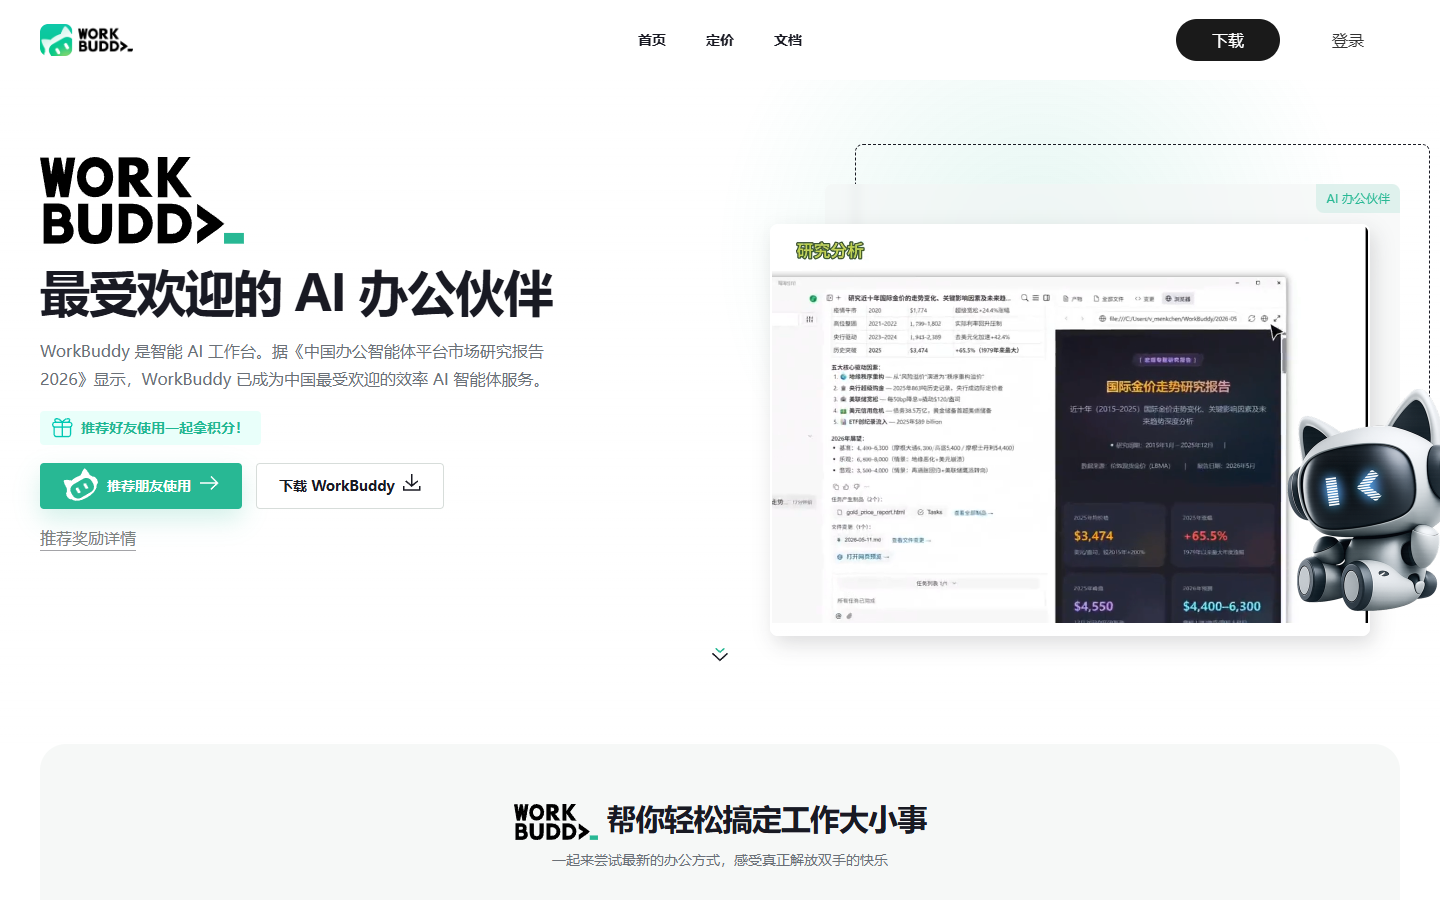Click the WorkBuddy logo in the header
This screenshot has width=1440, height=900.
click(86, 40)
